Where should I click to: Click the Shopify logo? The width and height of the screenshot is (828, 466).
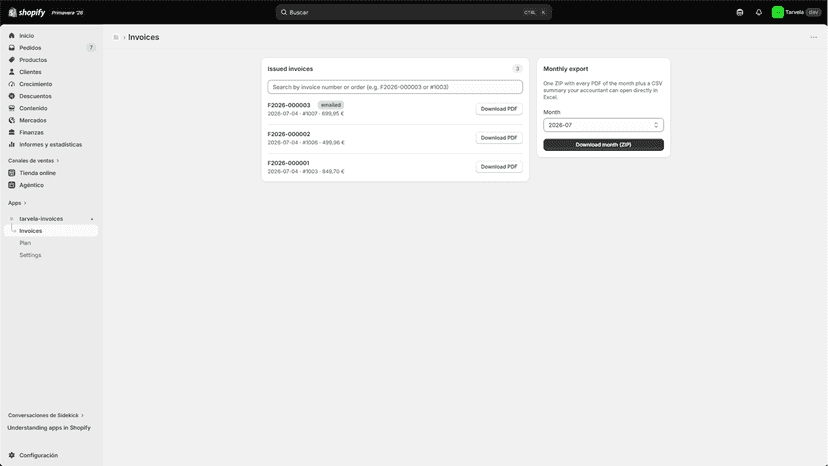(x=26, y=12)
